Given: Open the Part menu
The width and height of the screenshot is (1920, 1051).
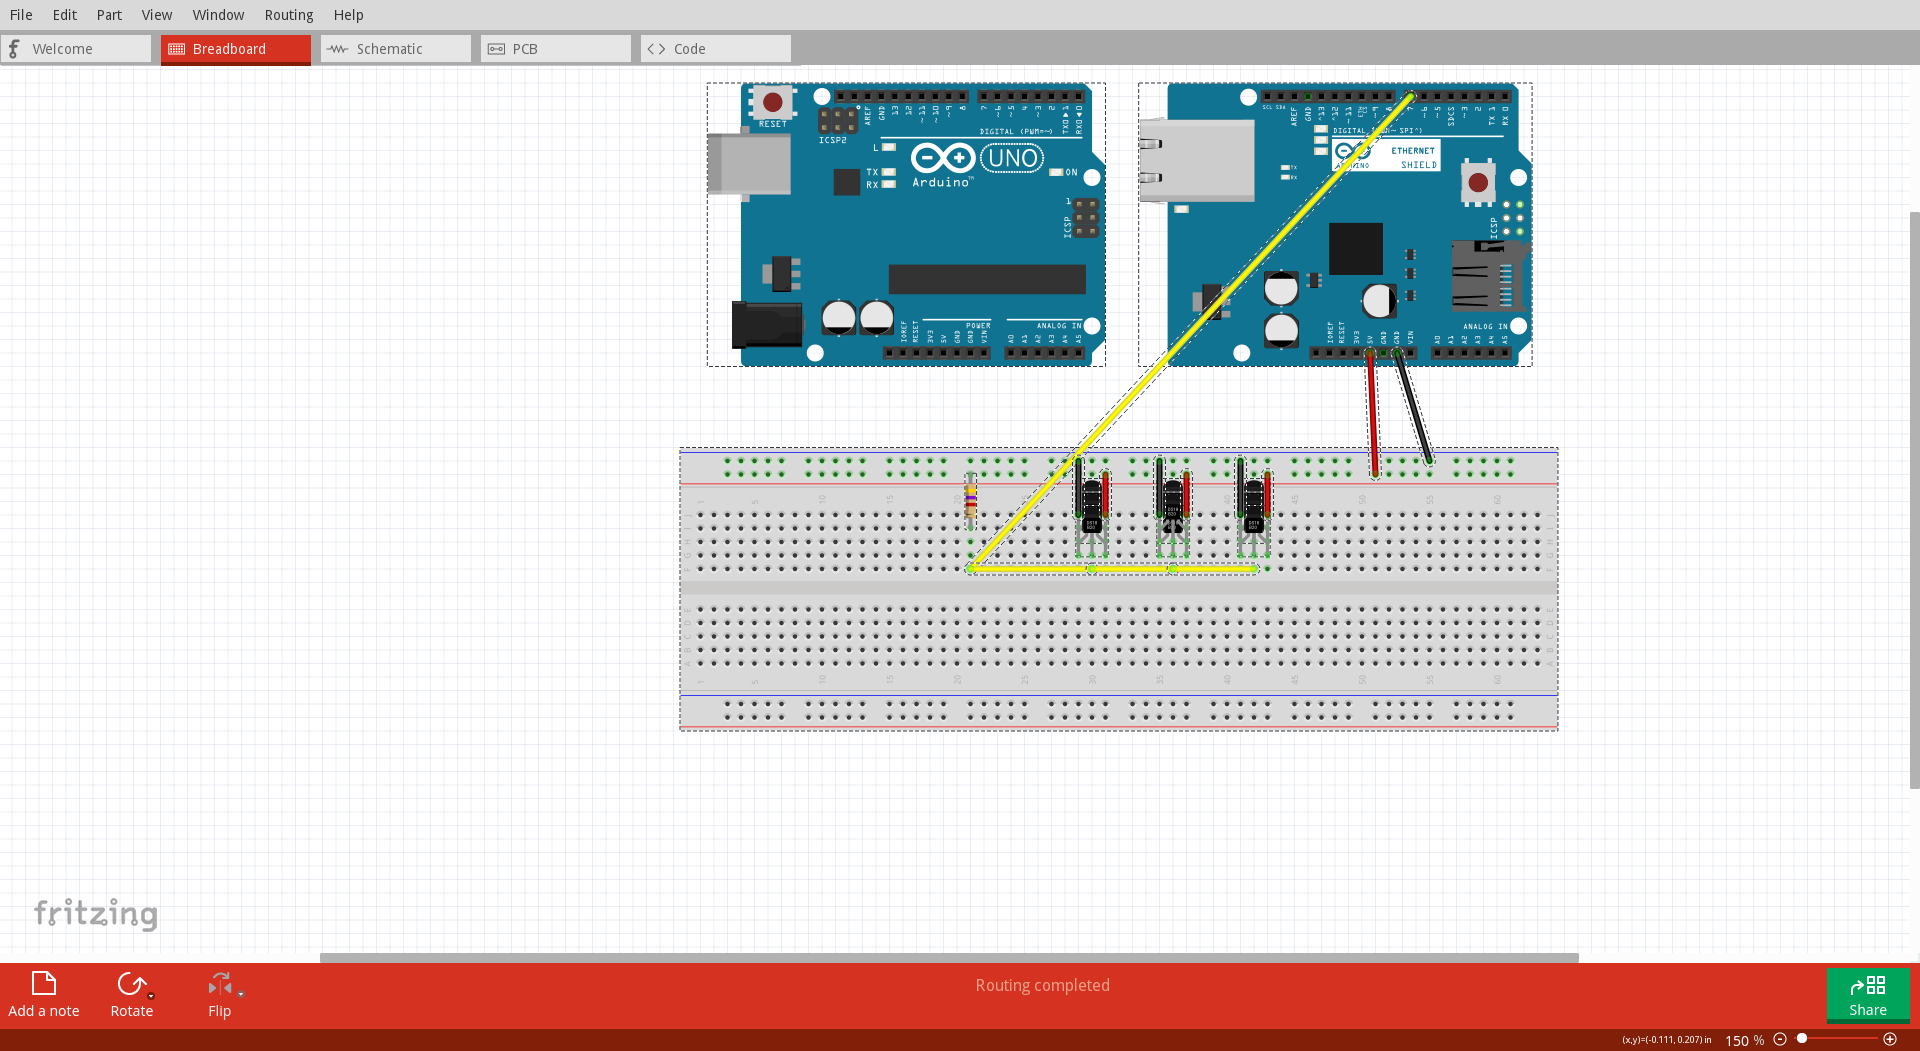Looking at the screenshot, I should [x=109, y=14].
